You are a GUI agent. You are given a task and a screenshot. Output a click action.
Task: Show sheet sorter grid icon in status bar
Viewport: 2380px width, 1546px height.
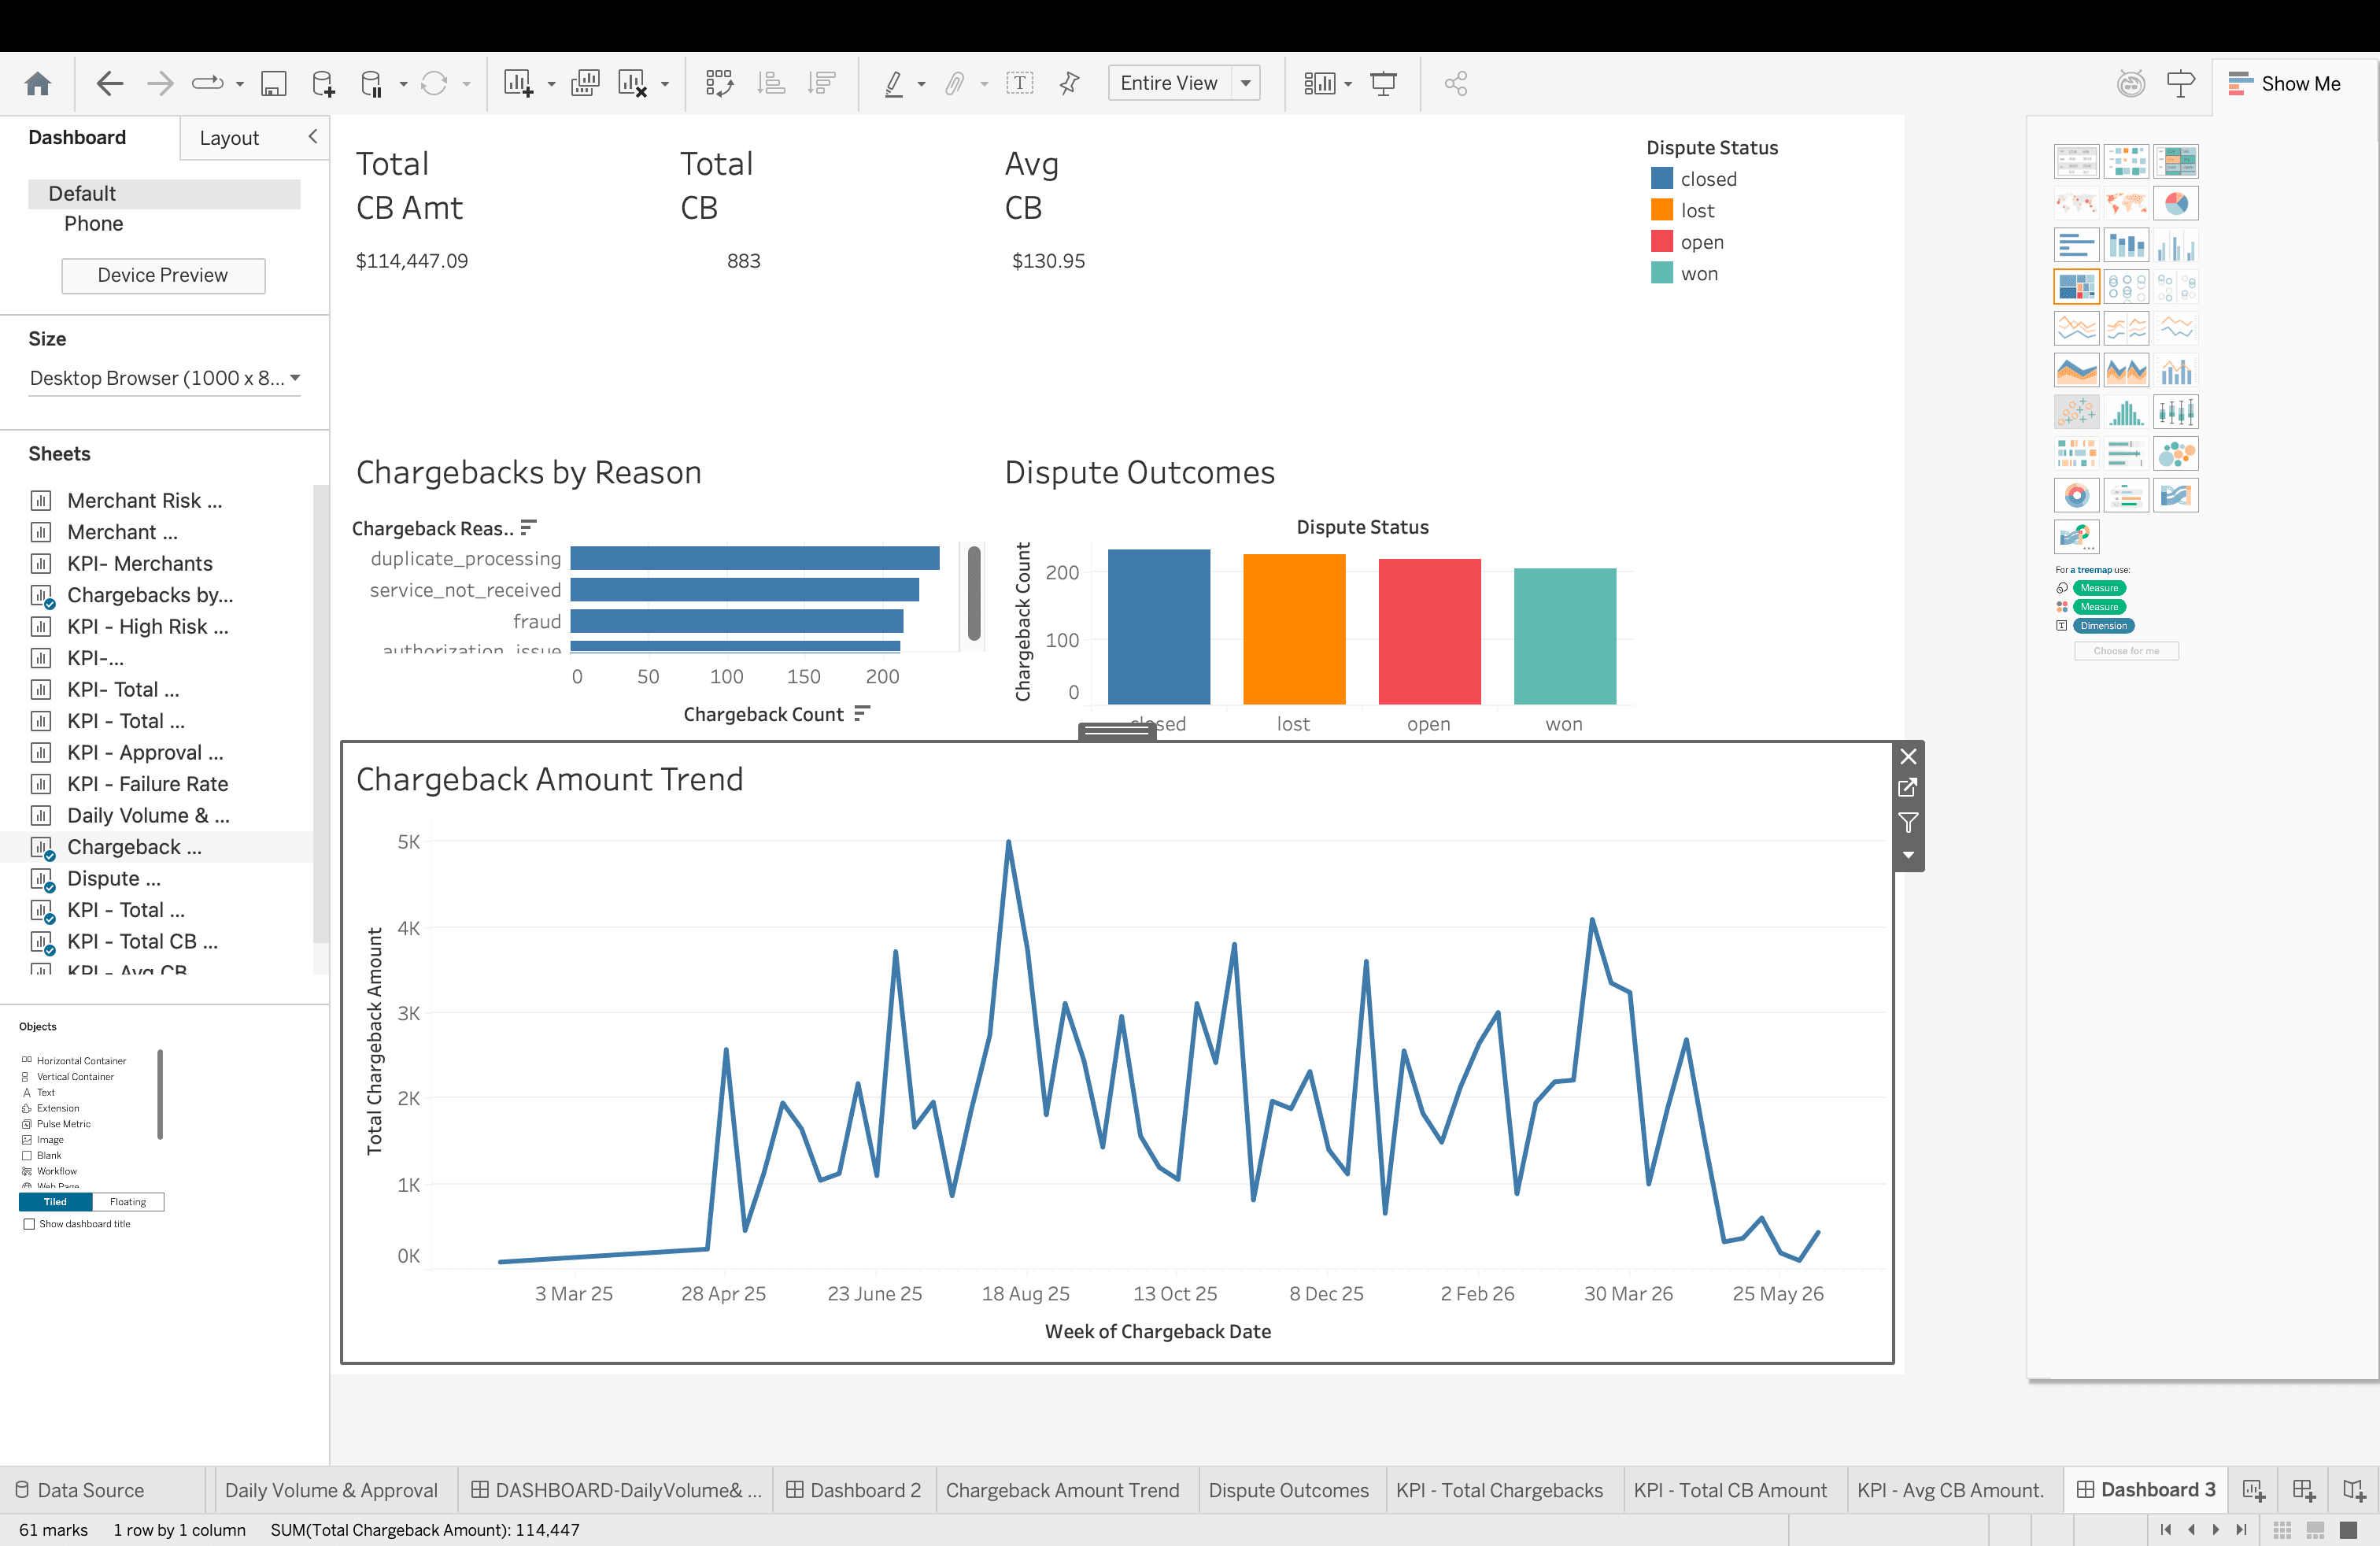coord(2282,1530)
